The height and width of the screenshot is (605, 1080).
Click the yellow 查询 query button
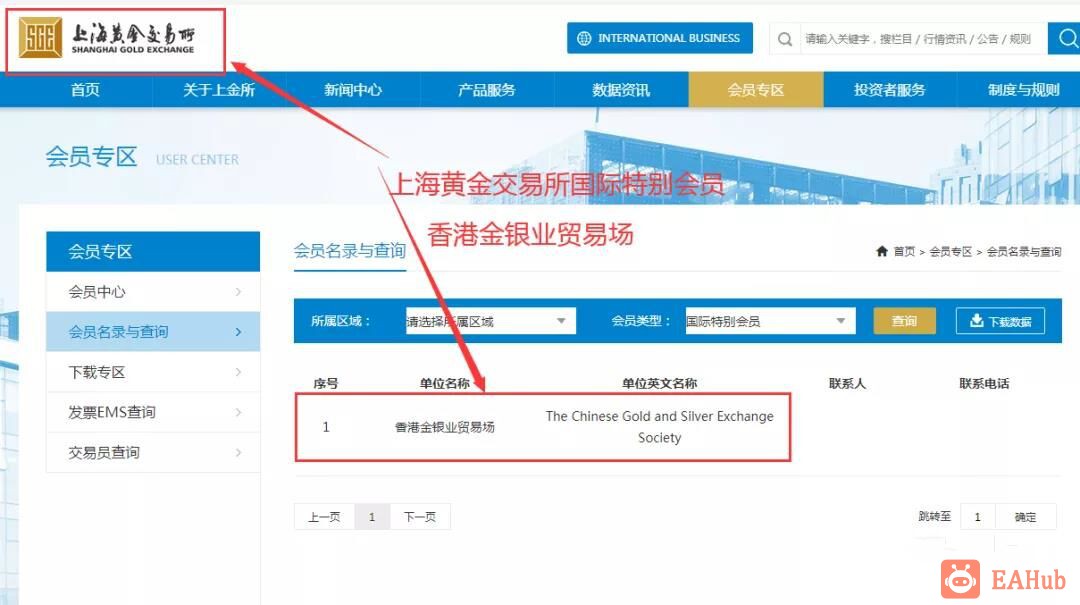[x=904, y=321]
